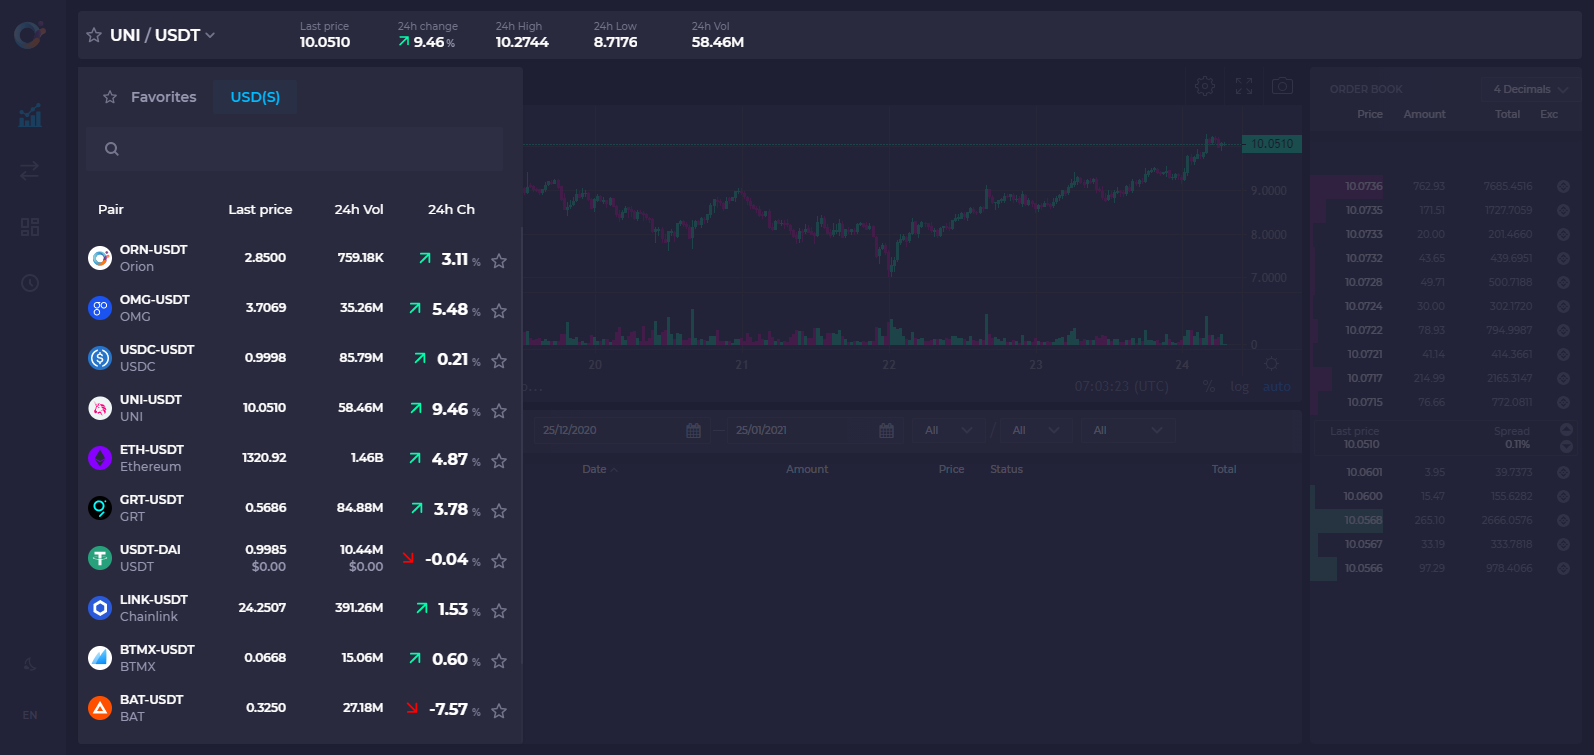Switch to the Favorites tab

(150, 97)
